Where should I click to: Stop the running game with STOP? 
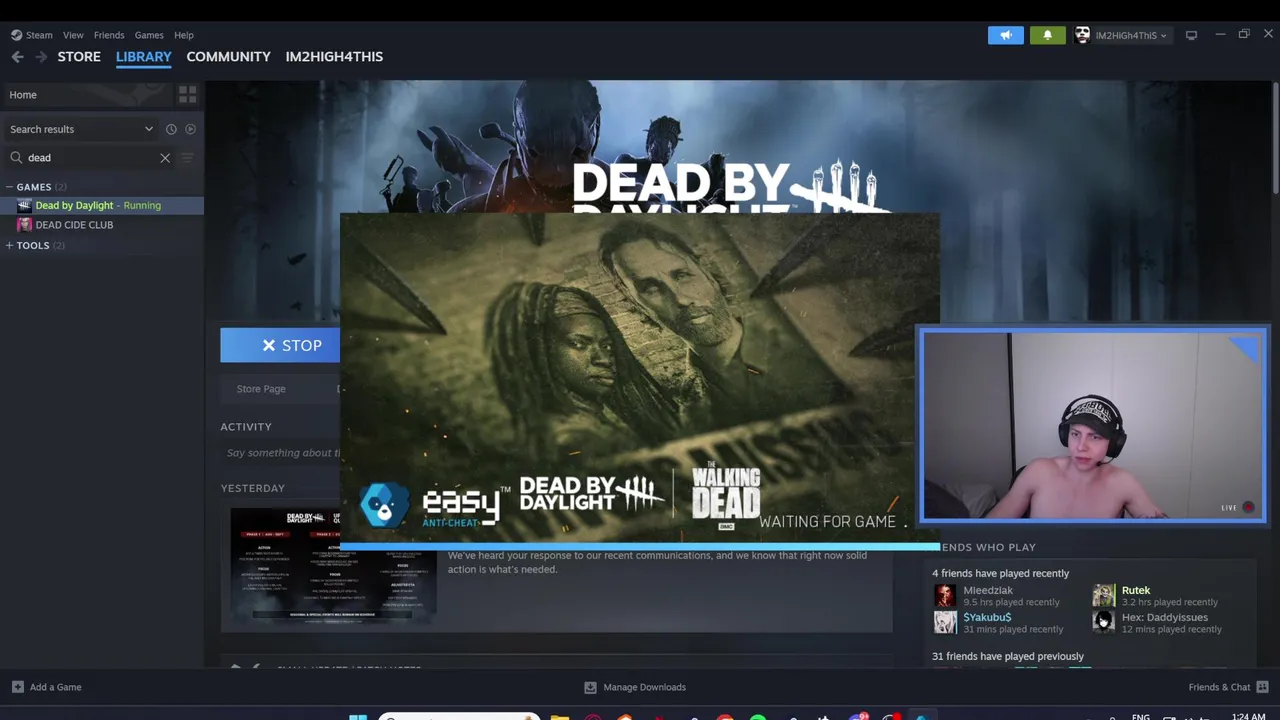tap(280, 345)
